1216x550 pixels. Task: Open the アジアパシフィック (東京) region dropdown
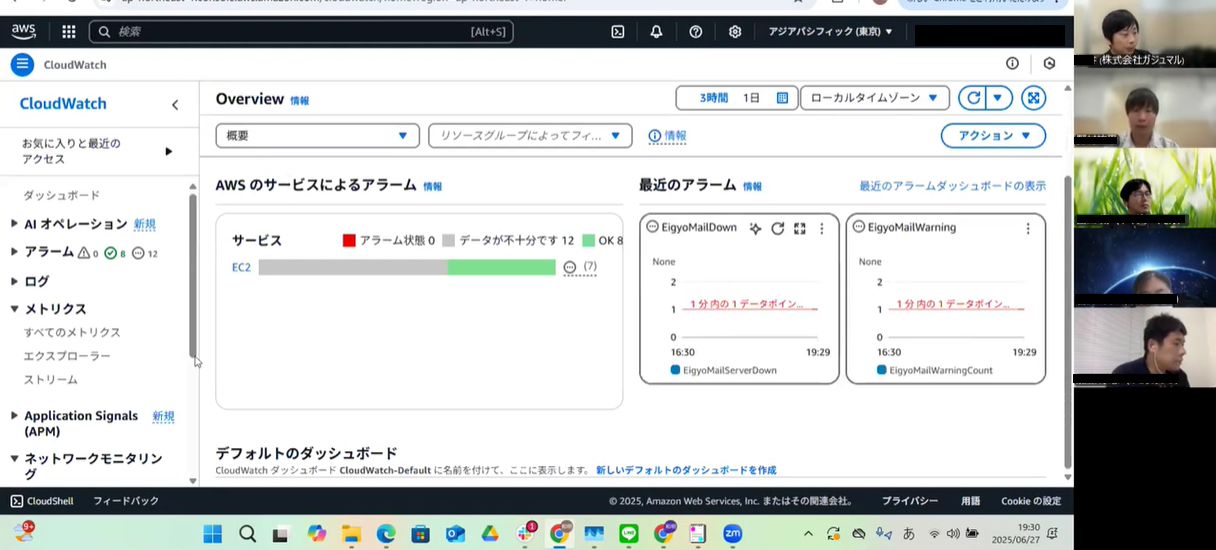click(x=830, y=32)
